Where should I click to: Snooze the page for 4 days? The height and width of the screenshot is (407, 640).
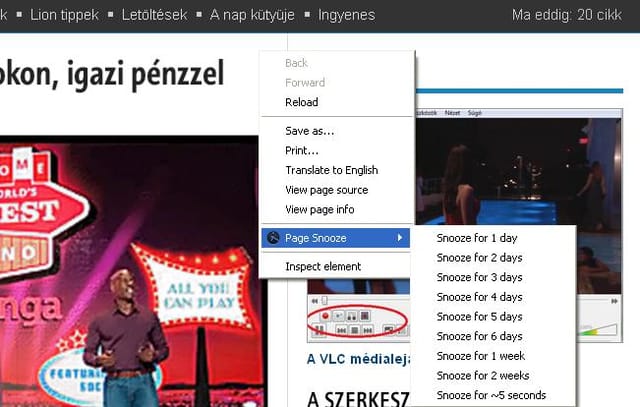pos(479,297)
